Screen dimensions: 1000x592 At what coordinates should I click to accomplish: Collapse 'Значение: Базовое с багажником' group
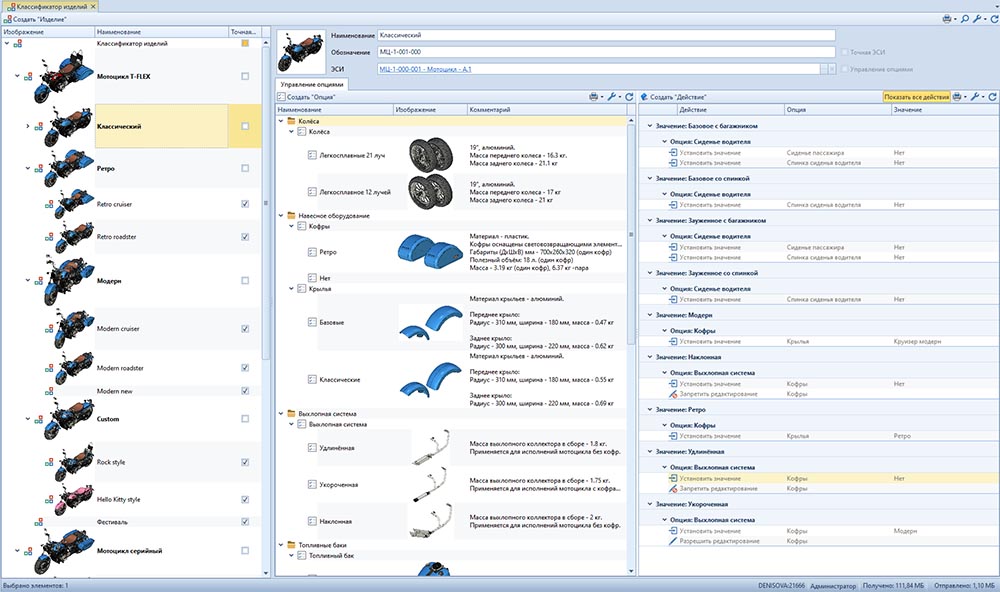click(x=648, y=127)
